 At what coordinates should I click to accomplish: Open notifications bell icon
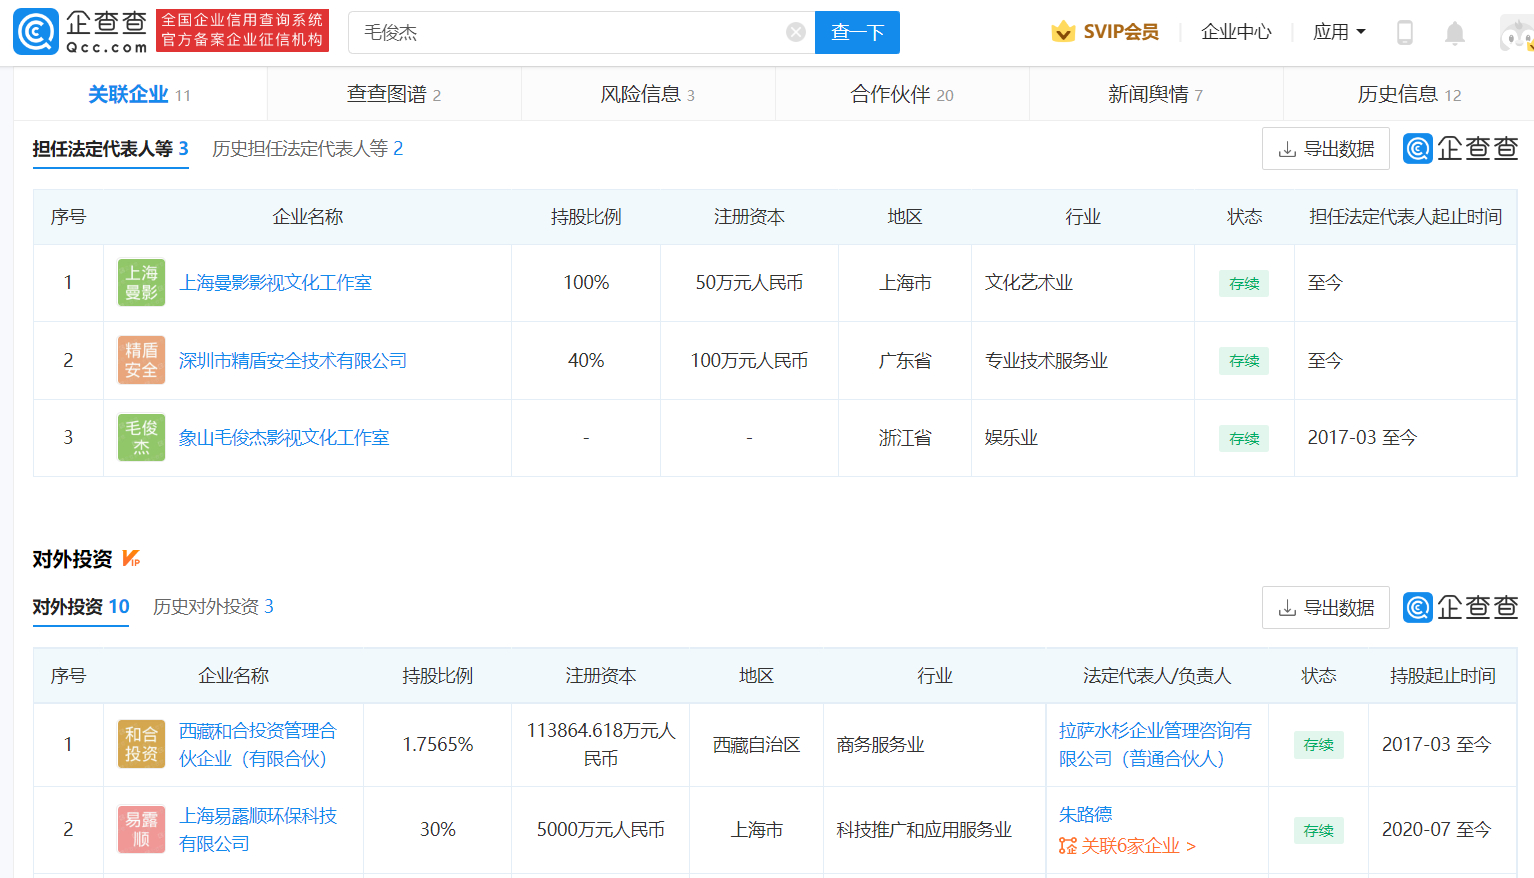pos(1455,33)
